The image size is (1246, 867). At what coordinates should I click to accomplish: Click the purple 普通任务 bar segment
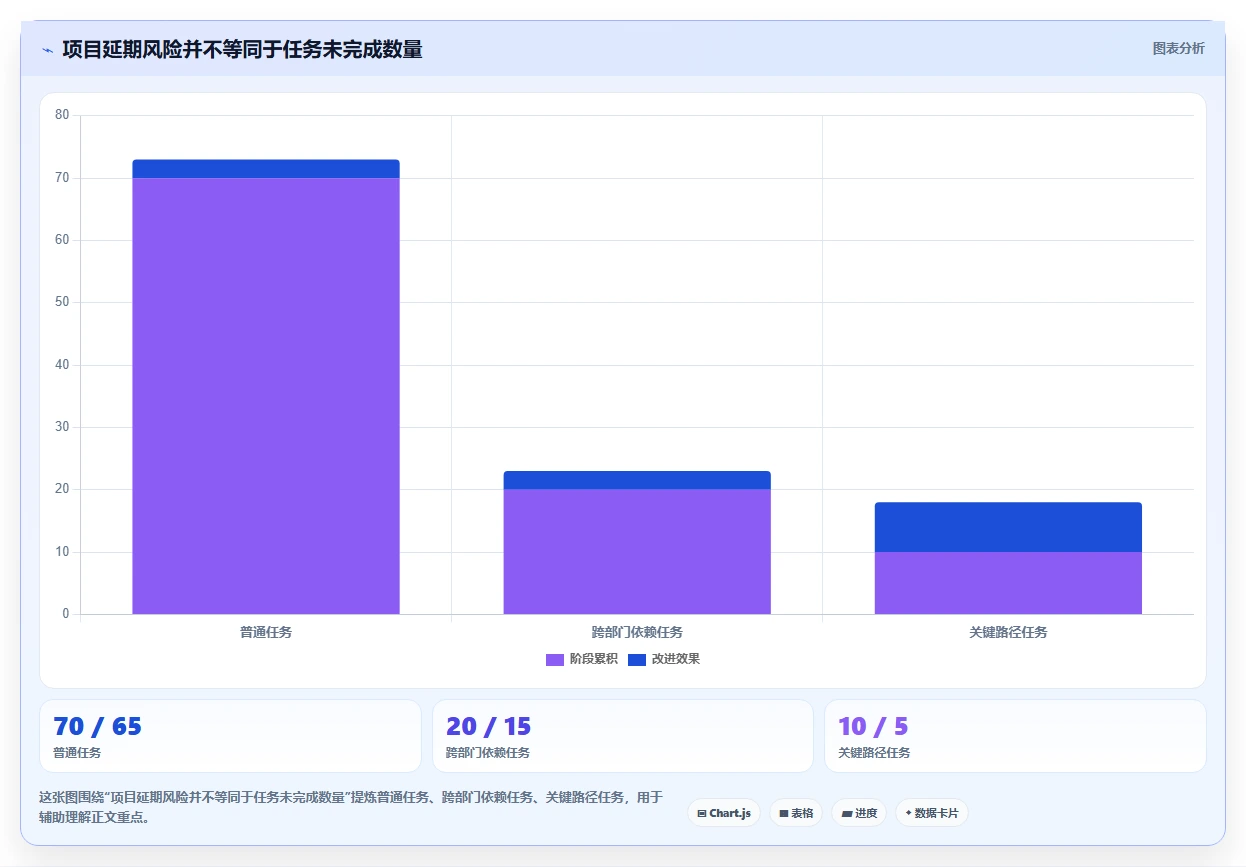266,396
